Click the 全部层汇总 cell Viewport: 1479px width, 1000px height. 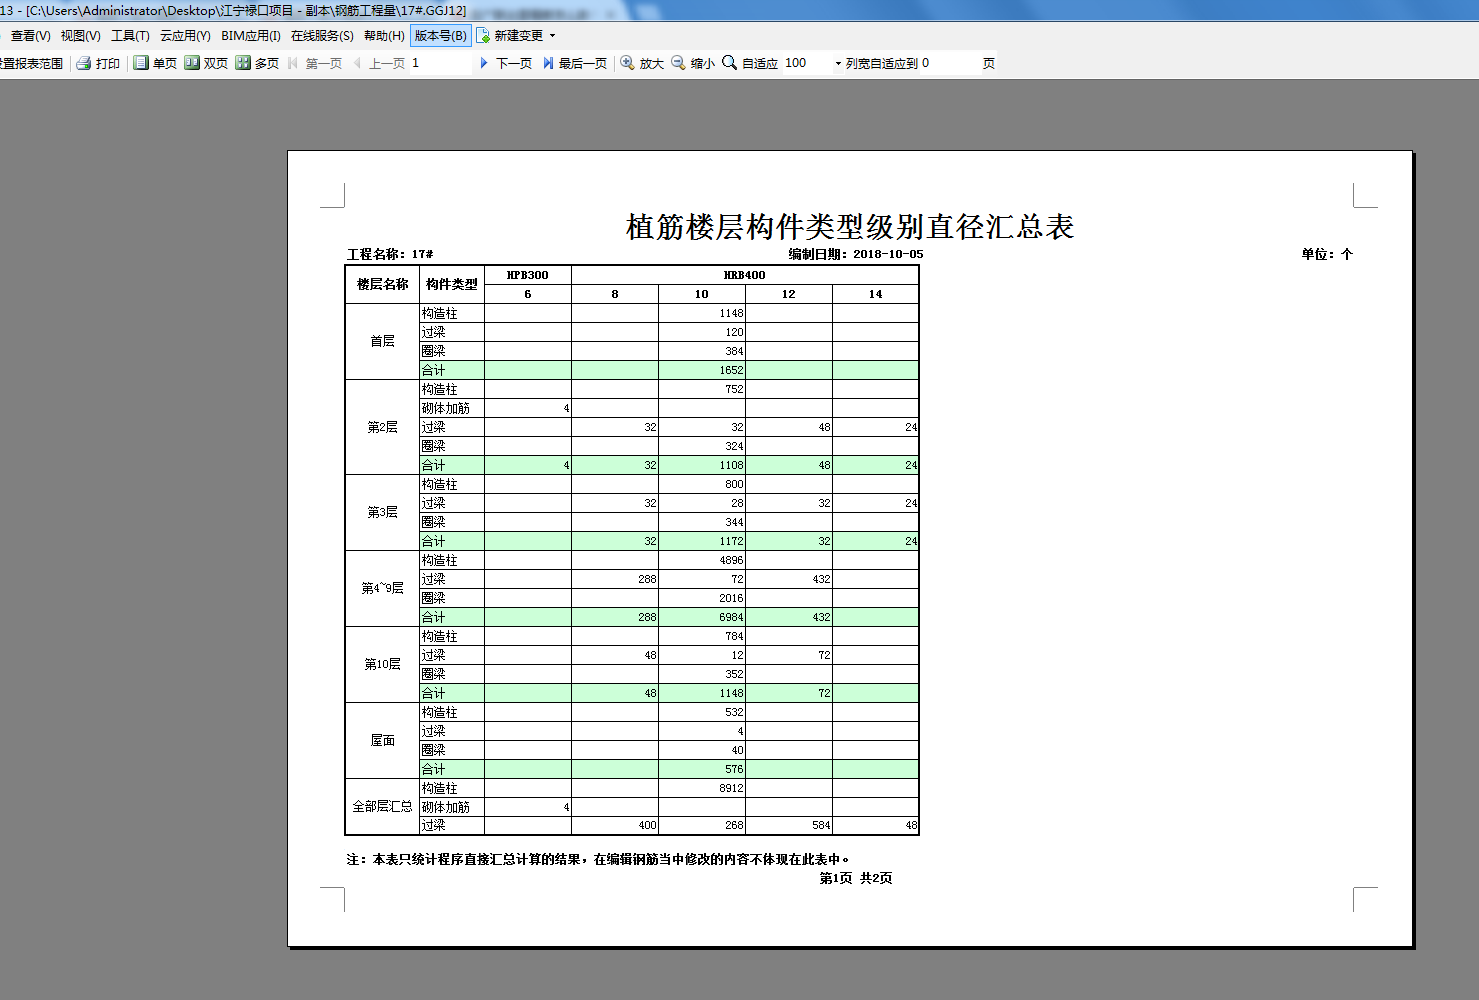point(382,806)
